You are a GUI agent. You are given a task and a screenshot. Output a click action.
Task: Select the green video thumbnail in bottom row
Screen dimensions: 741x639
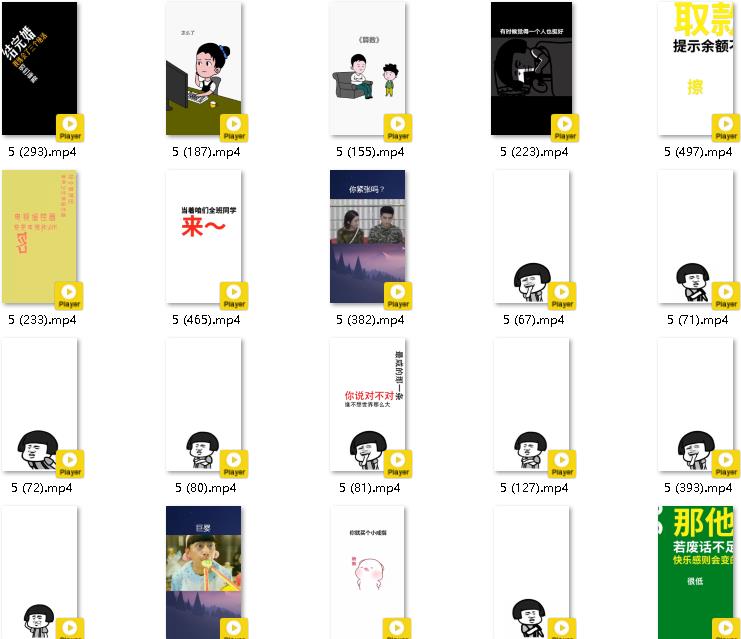click(695, 572)
